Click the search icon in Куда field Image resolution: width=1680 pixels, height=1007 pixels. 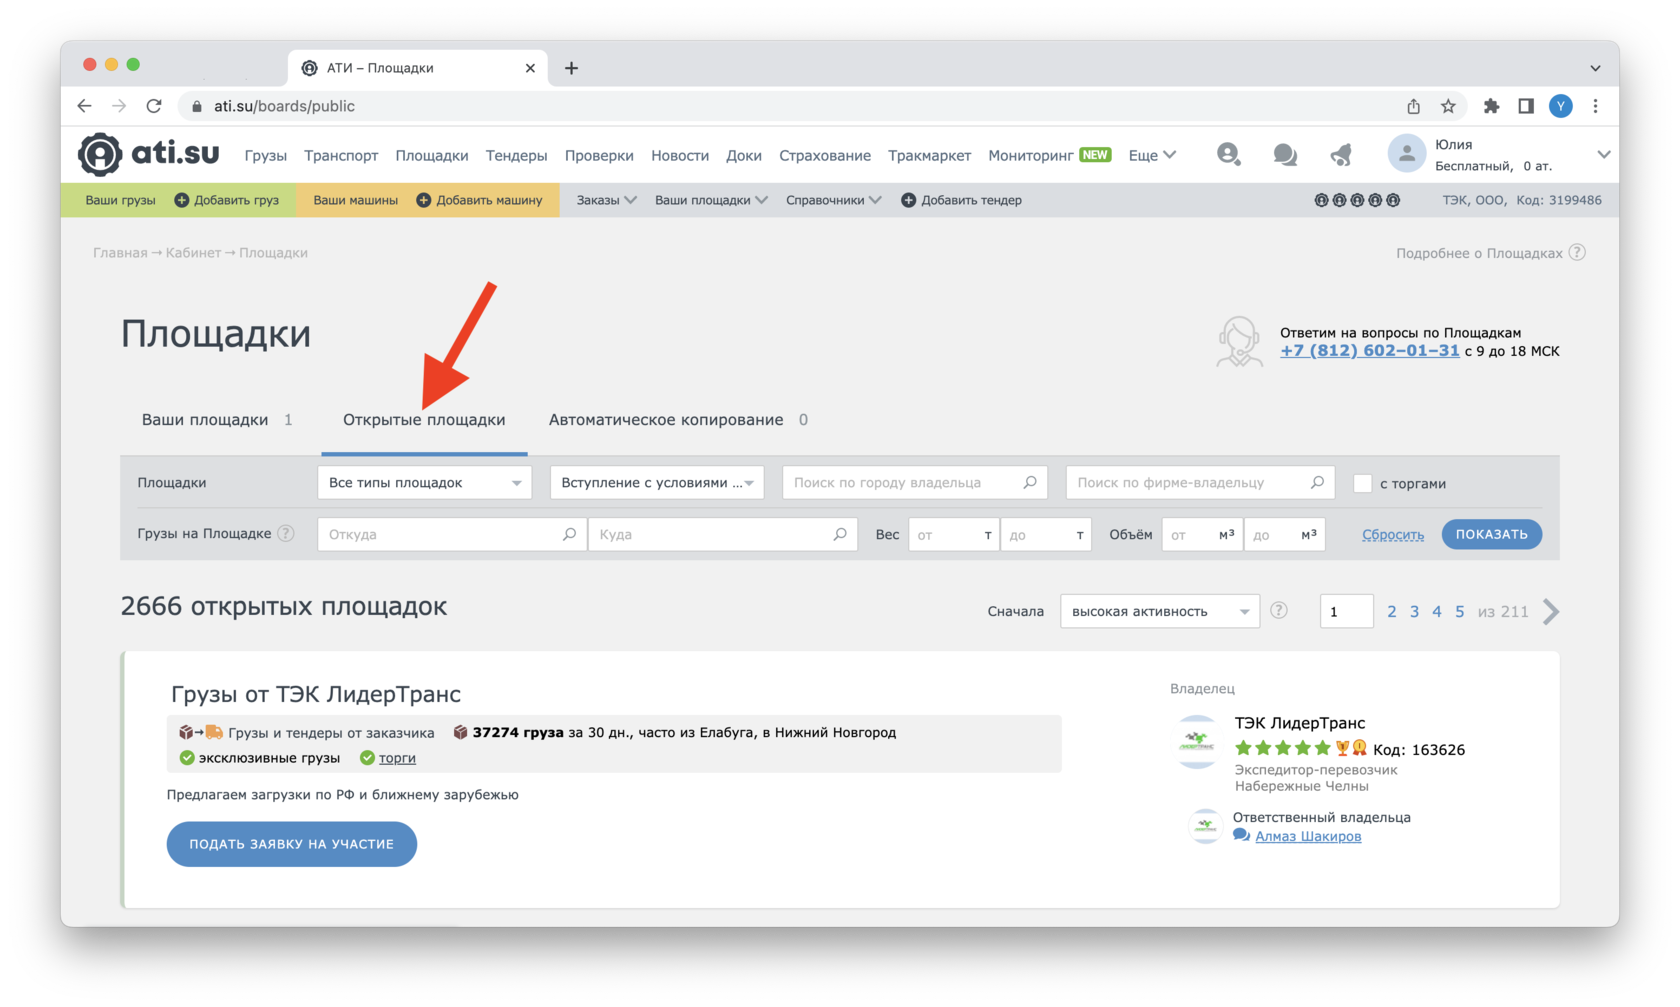840,534
